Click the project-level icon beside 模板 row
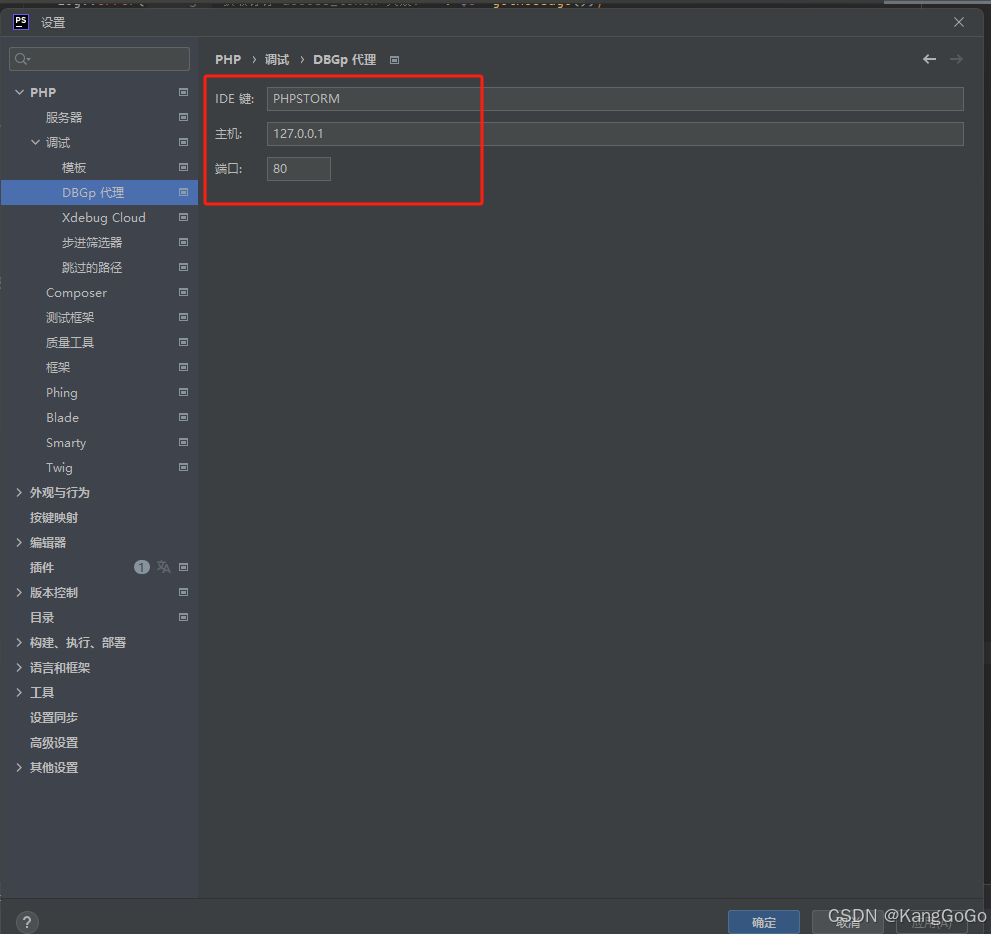This screenshot has width=991, height=934. pyautogui.click(x=183, y=167)
